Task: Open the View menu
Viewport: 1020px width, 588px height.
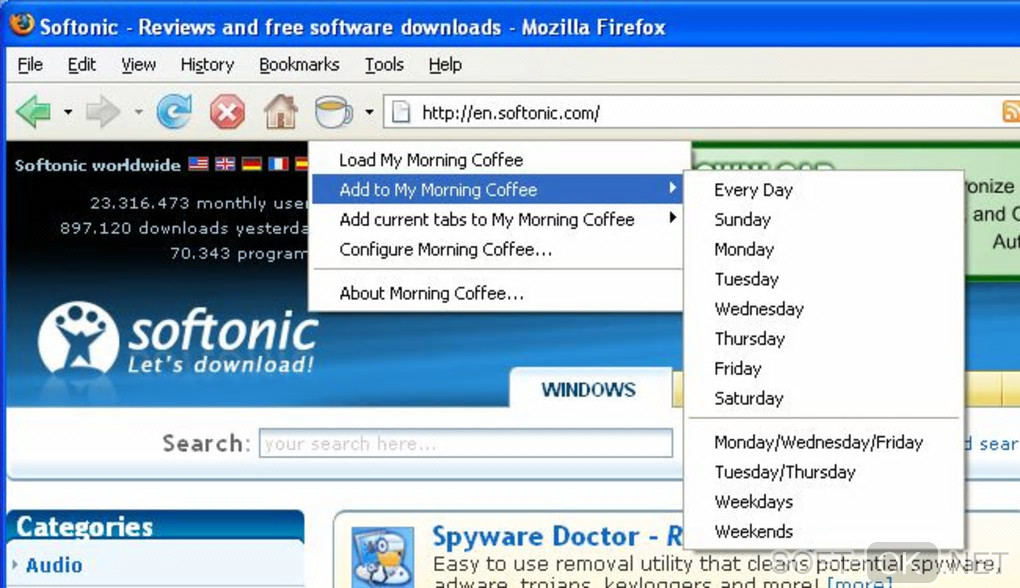Action: (139, 64)
